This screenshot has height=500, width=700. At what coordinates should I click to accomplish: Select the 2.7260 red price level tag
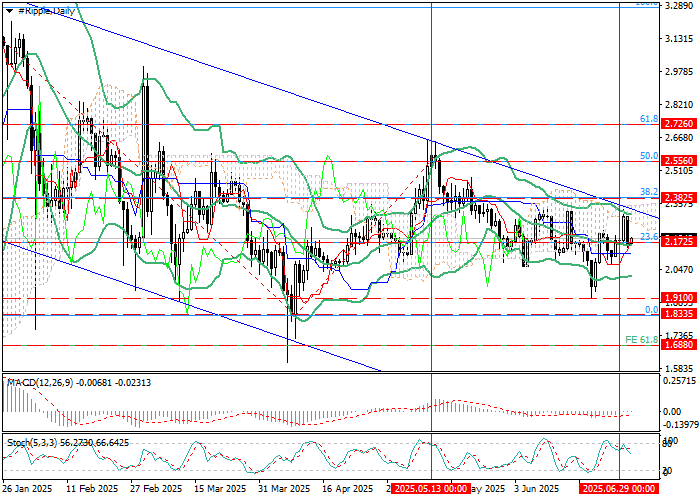(x=678, y=125)
